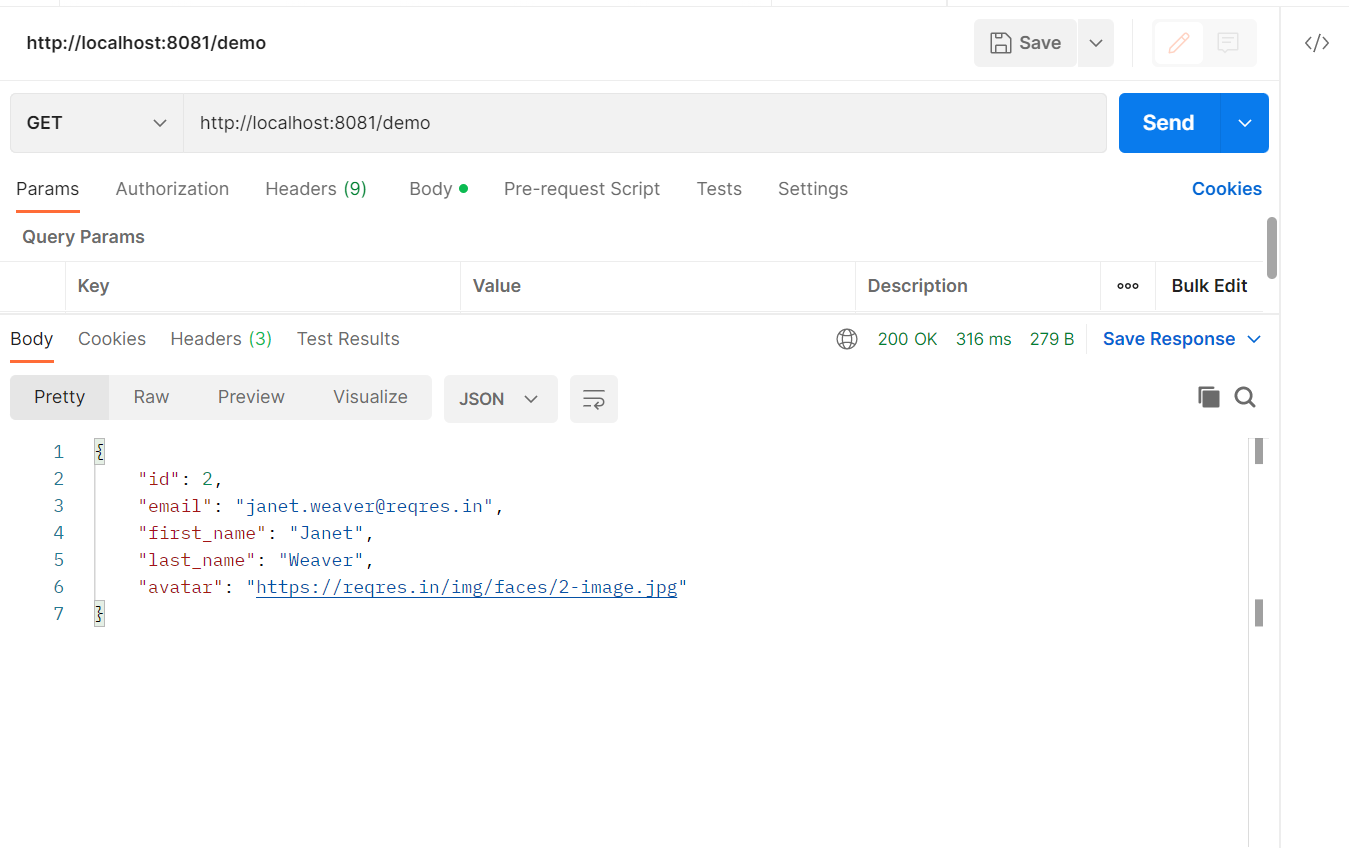Viewport: 1349px width, 848px height.
Task: Click the 316 ms response time
Action: 984,339
